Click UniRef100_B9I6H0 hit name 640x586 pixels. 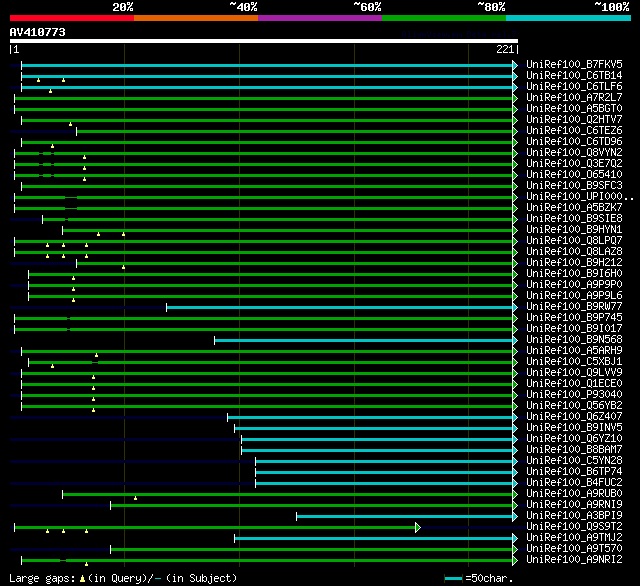tap(574, 274)
